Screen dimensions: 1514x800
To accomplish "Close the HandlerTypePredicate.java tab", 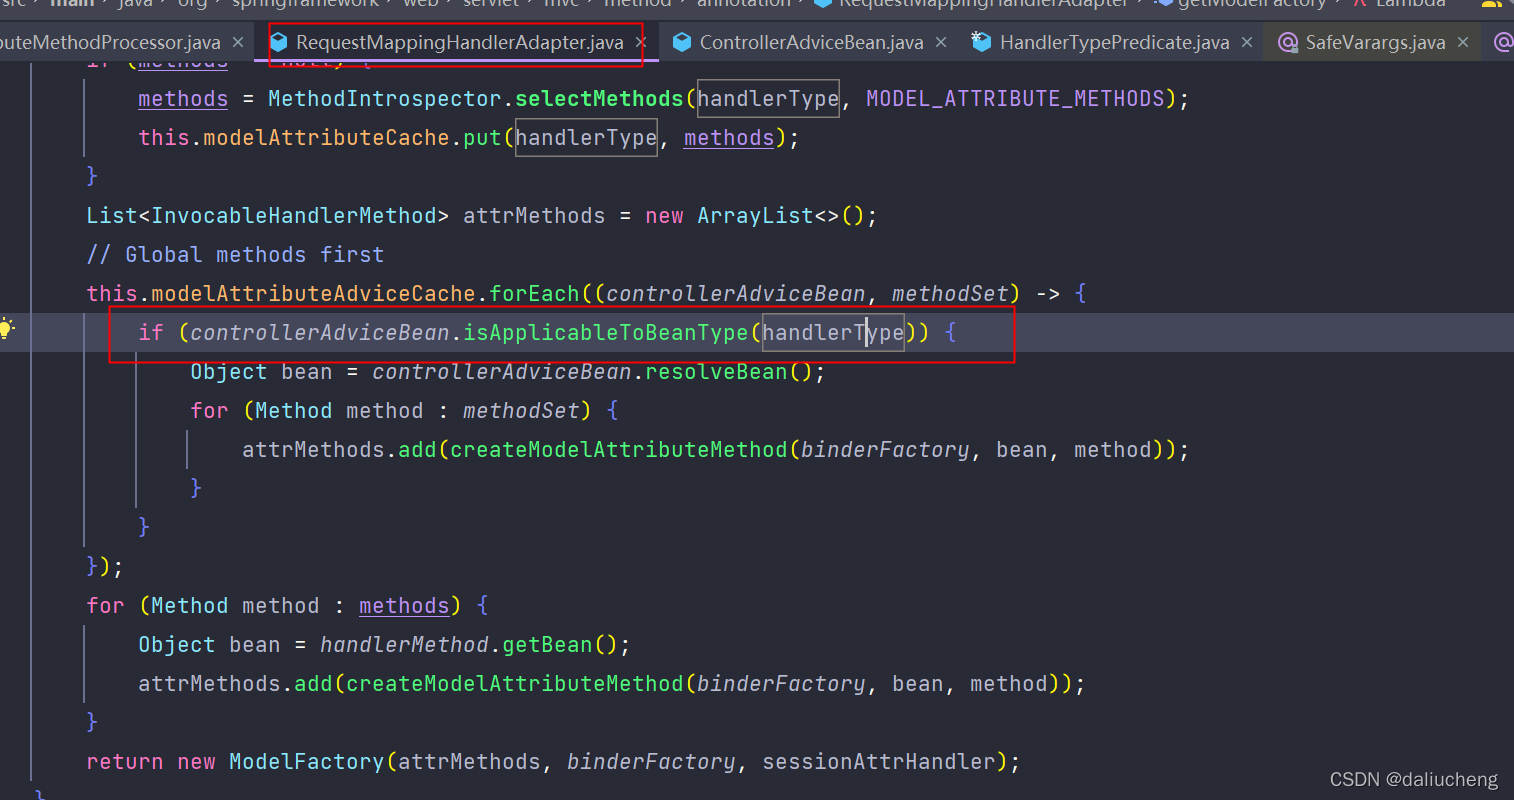I will click(1247, 42).
